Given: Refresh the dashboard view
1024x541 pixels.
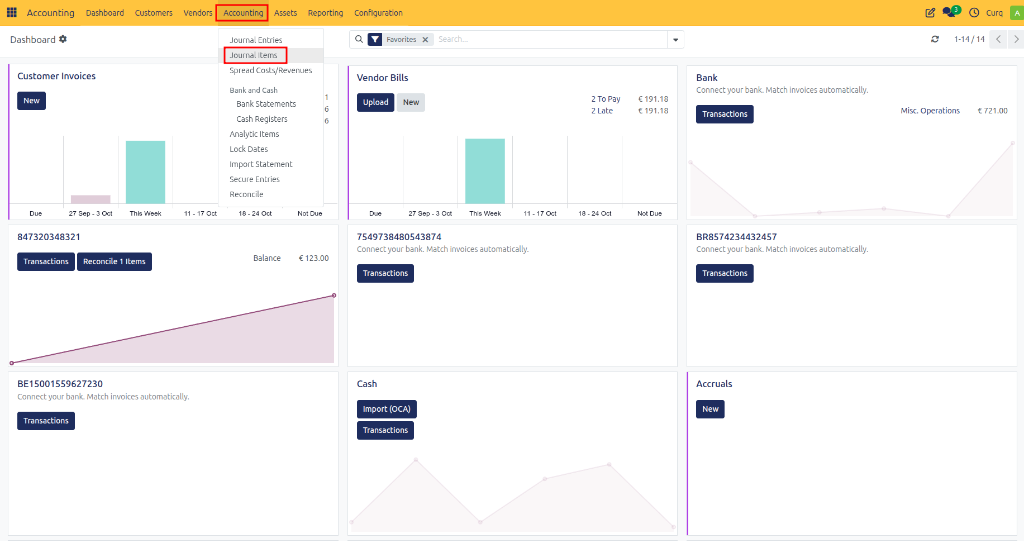Looking at the screenshot, I should coord(935,39).
